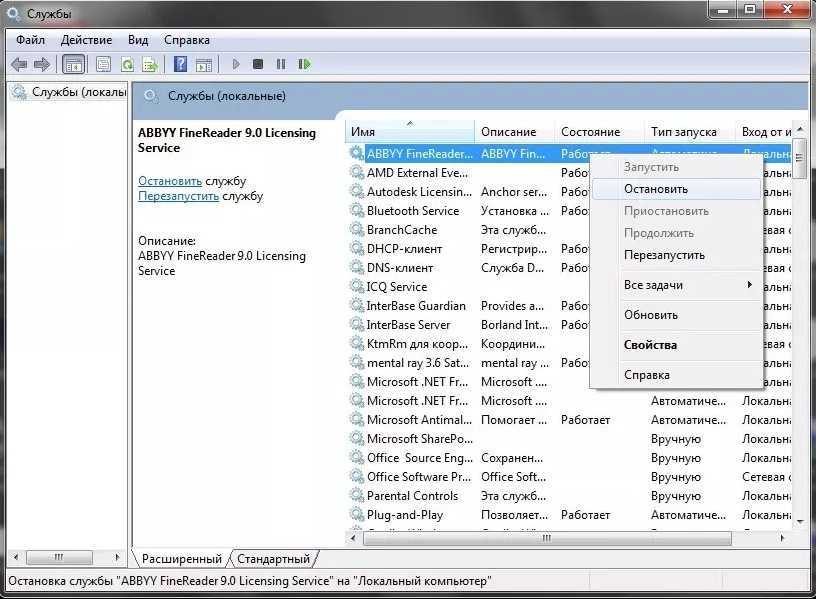The height and width of the screenshot is (599, 816).
Task: Click the Forward arrow toolbar icon
Action: tap(42, 64)
